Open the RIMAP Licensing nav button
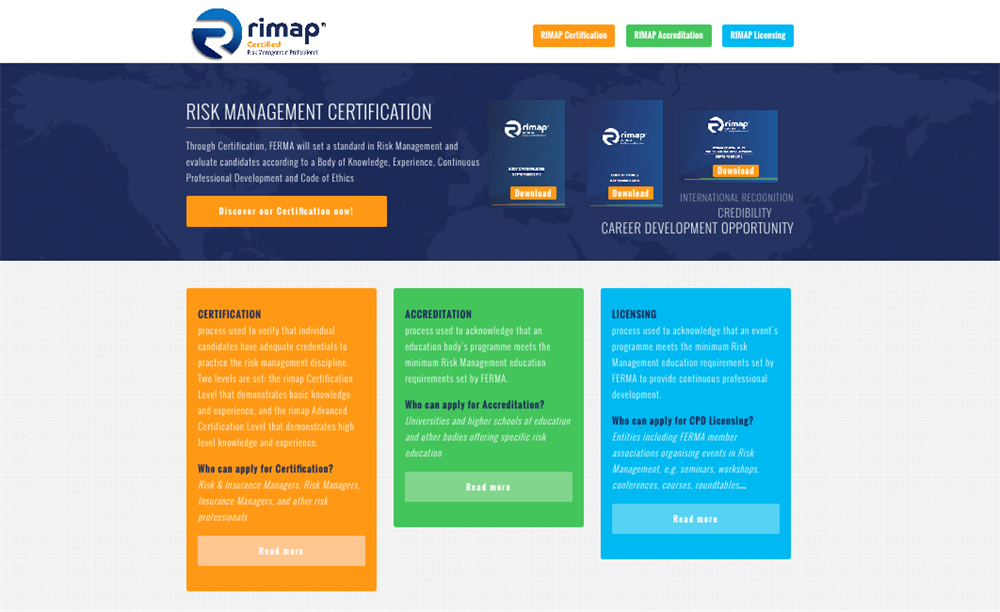The width and height of the screenshot is (1000, 612). click(x=758, y=36)
